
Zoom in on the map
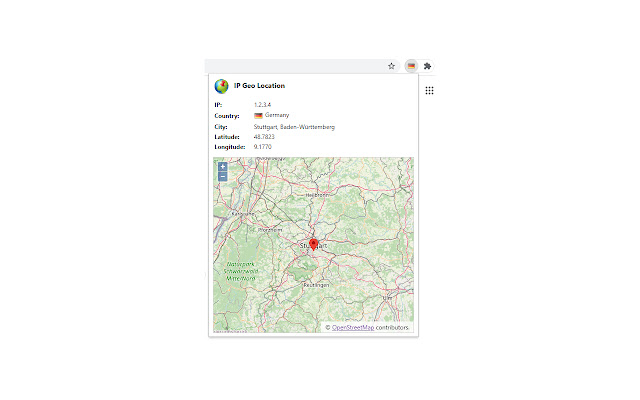pyautogui.click(x=222, y=167)
